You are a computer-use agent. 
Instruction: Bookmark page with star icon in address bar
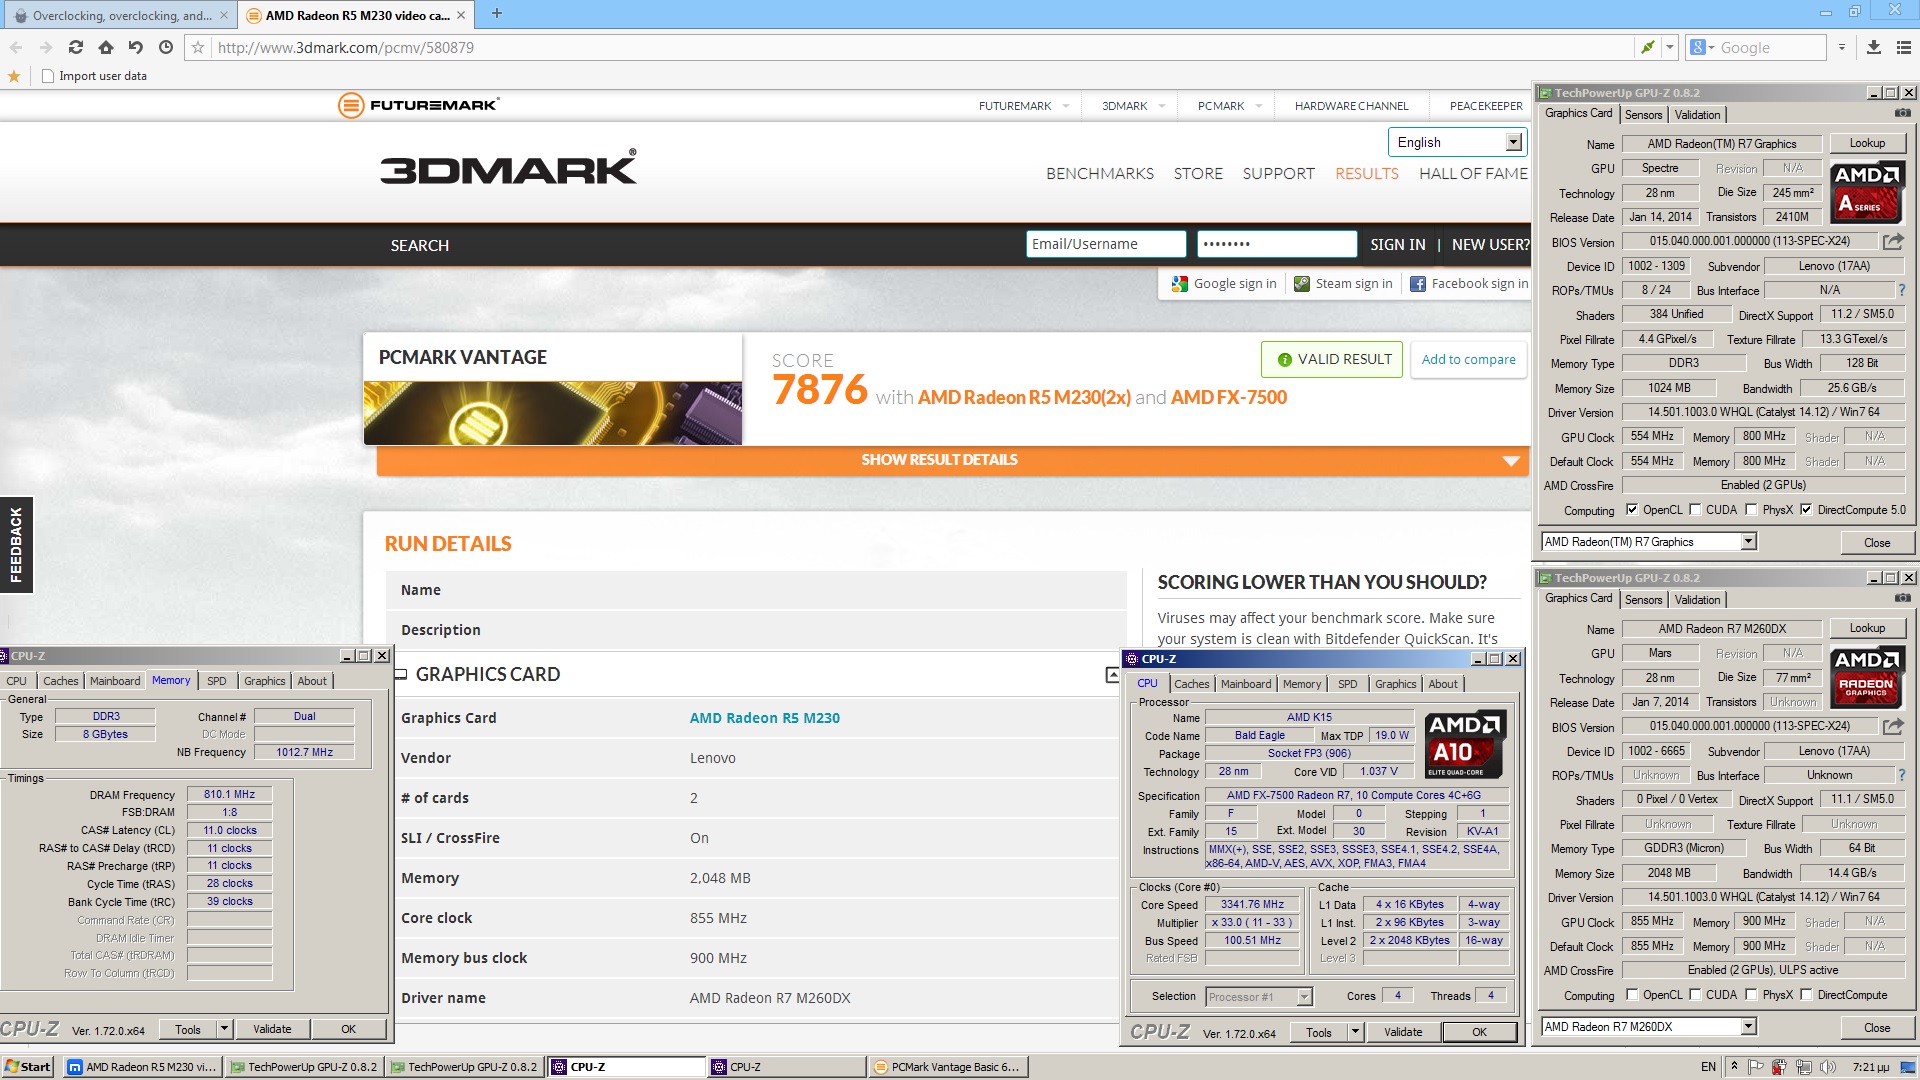(x=198, y=47)
